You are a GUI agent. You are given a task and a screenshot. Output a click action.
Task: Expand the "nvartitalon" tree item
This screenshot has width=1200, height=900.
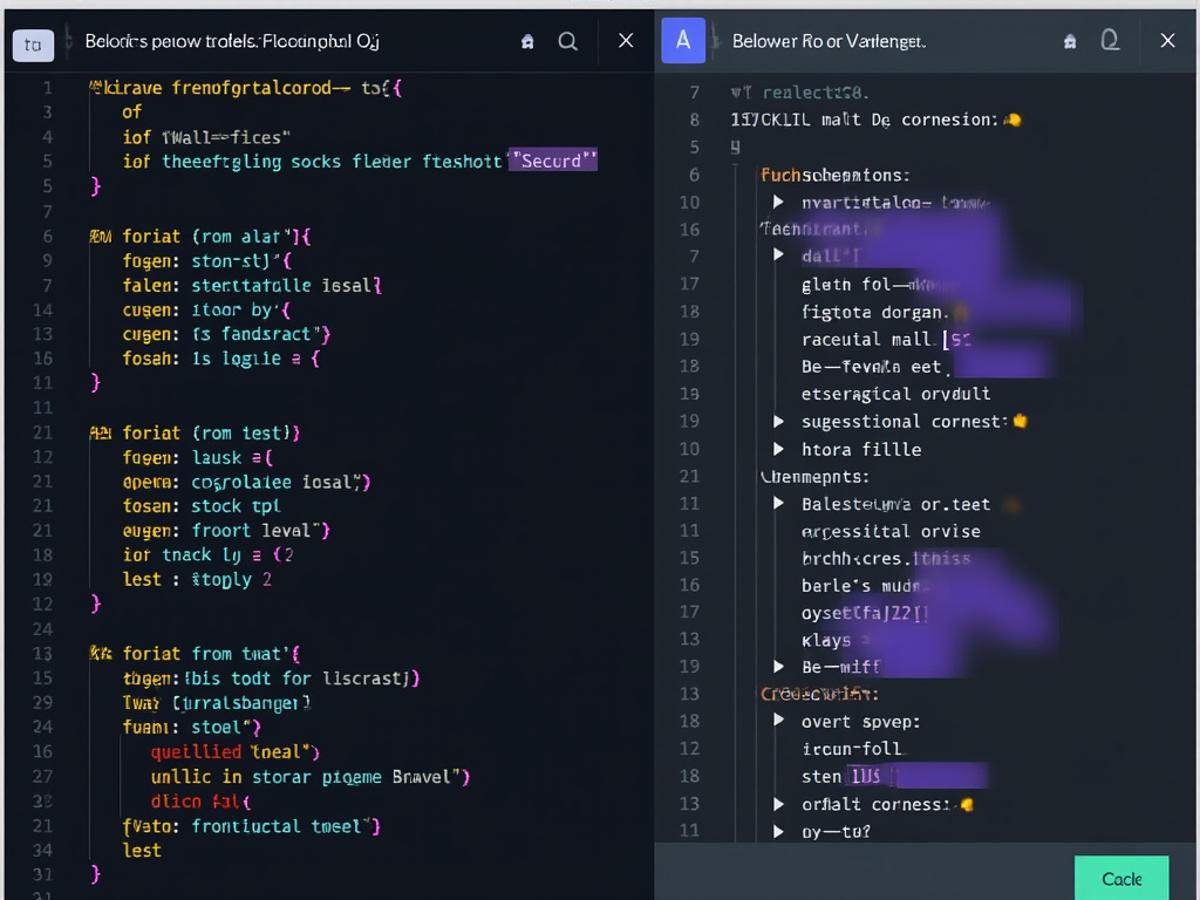pyautogui.click(x=779, y=202)
